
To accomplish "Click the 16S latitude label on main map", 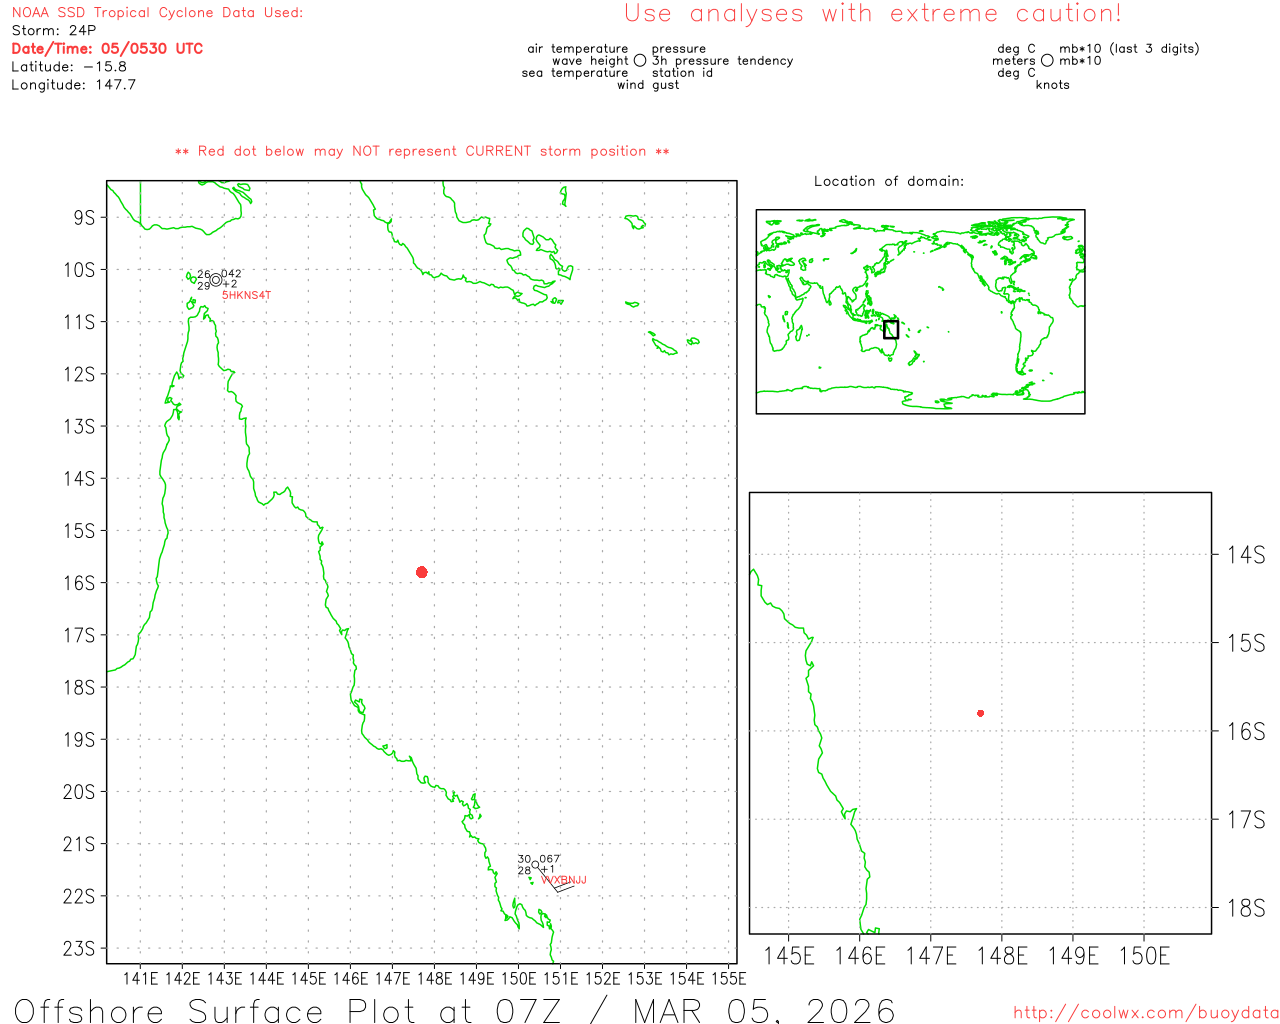I will [x=79, y=583].
